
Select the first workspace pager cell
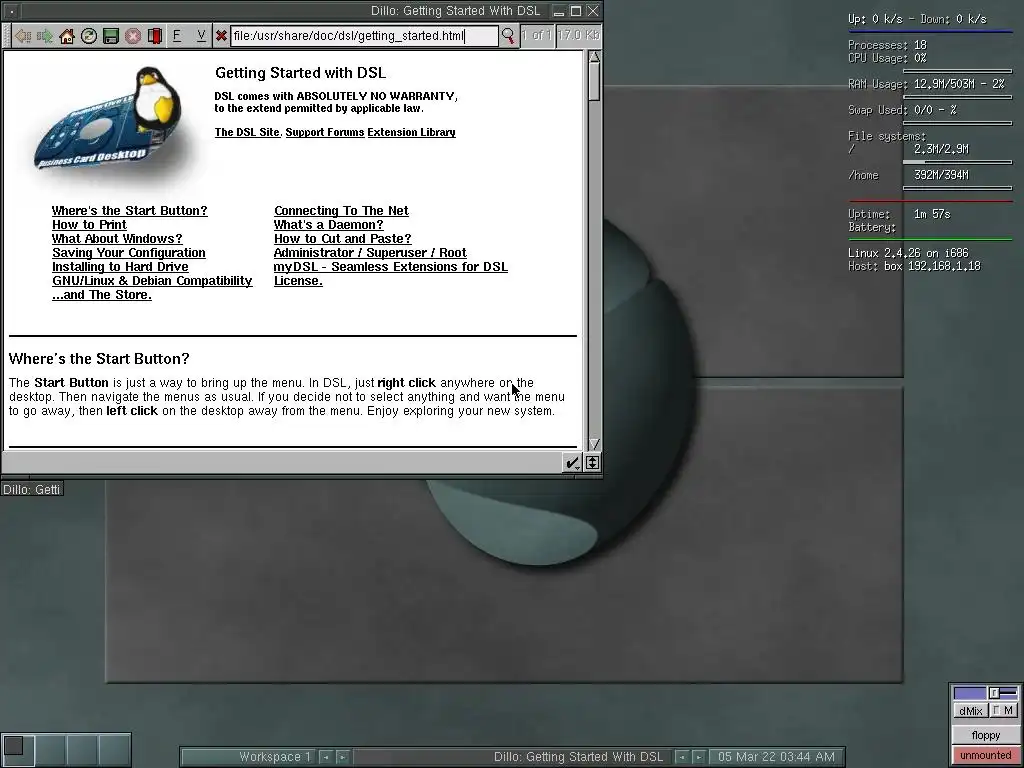18,749
